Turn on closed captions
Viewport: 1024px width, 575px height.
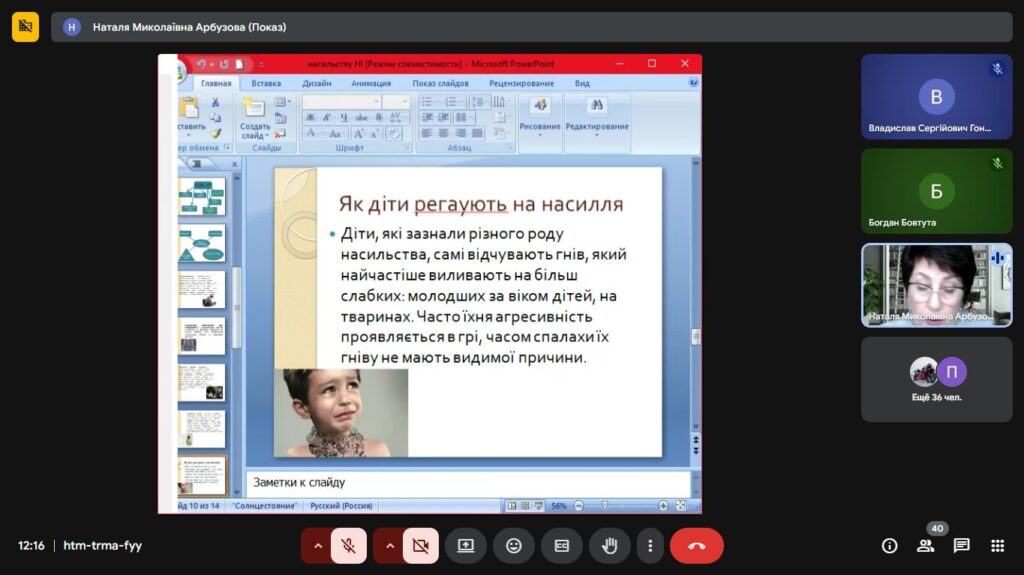click(x=562, y=546)
